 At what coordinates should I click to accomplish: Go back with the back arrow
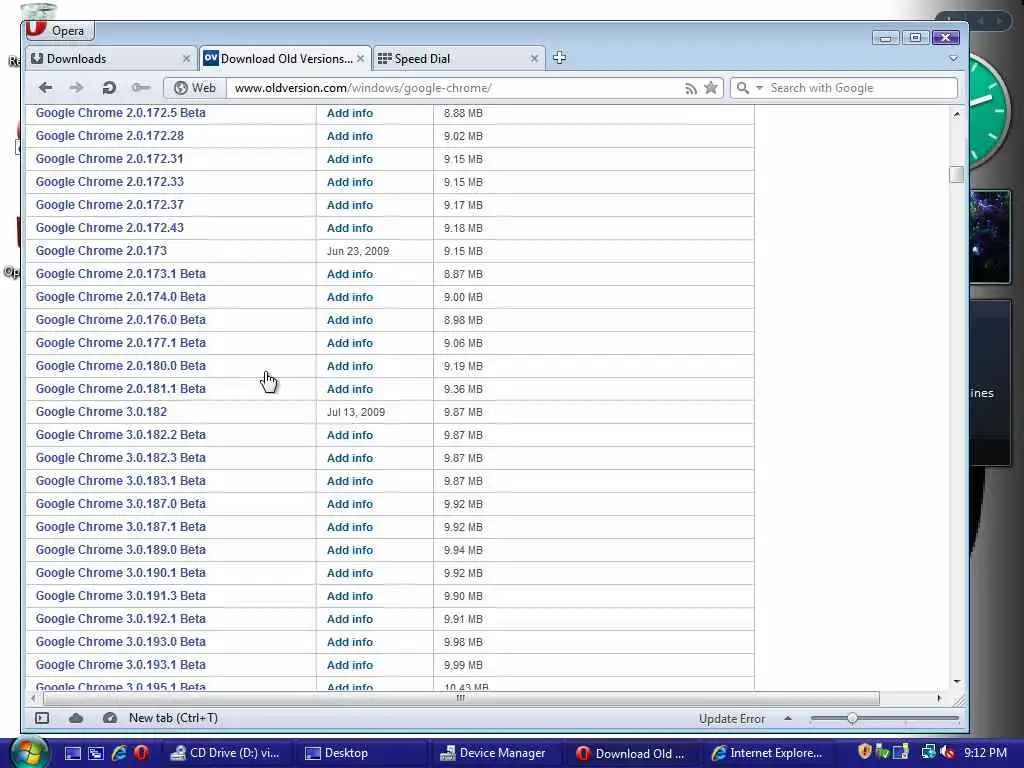point(45,88)
